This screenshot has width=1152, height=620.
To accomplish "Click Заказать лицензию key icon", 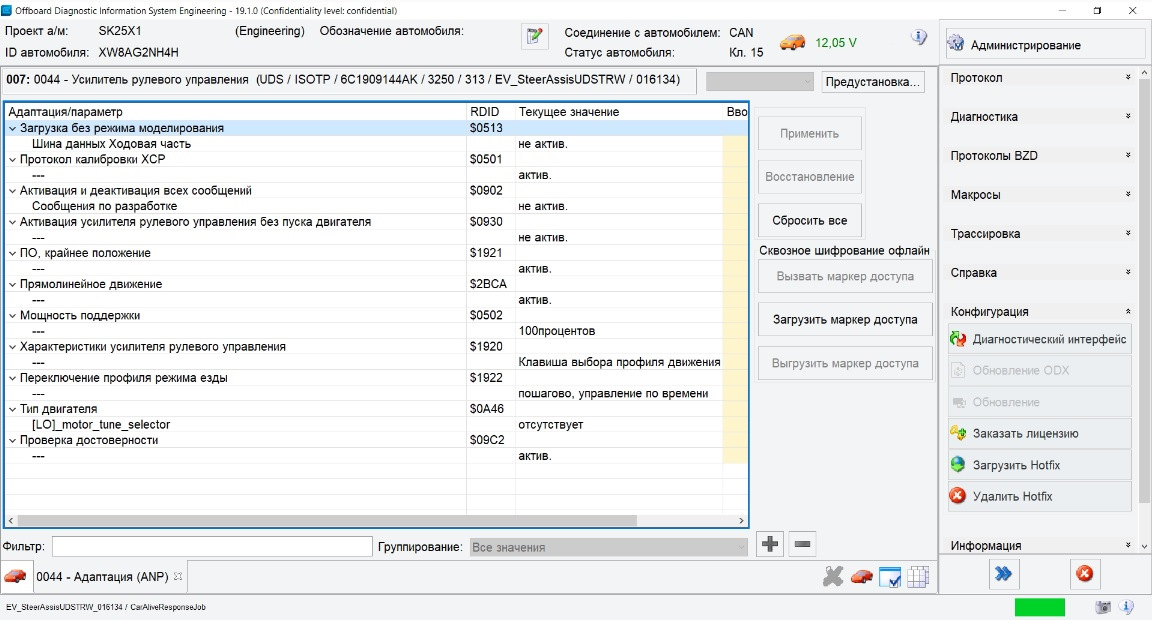I will (957, 433).
